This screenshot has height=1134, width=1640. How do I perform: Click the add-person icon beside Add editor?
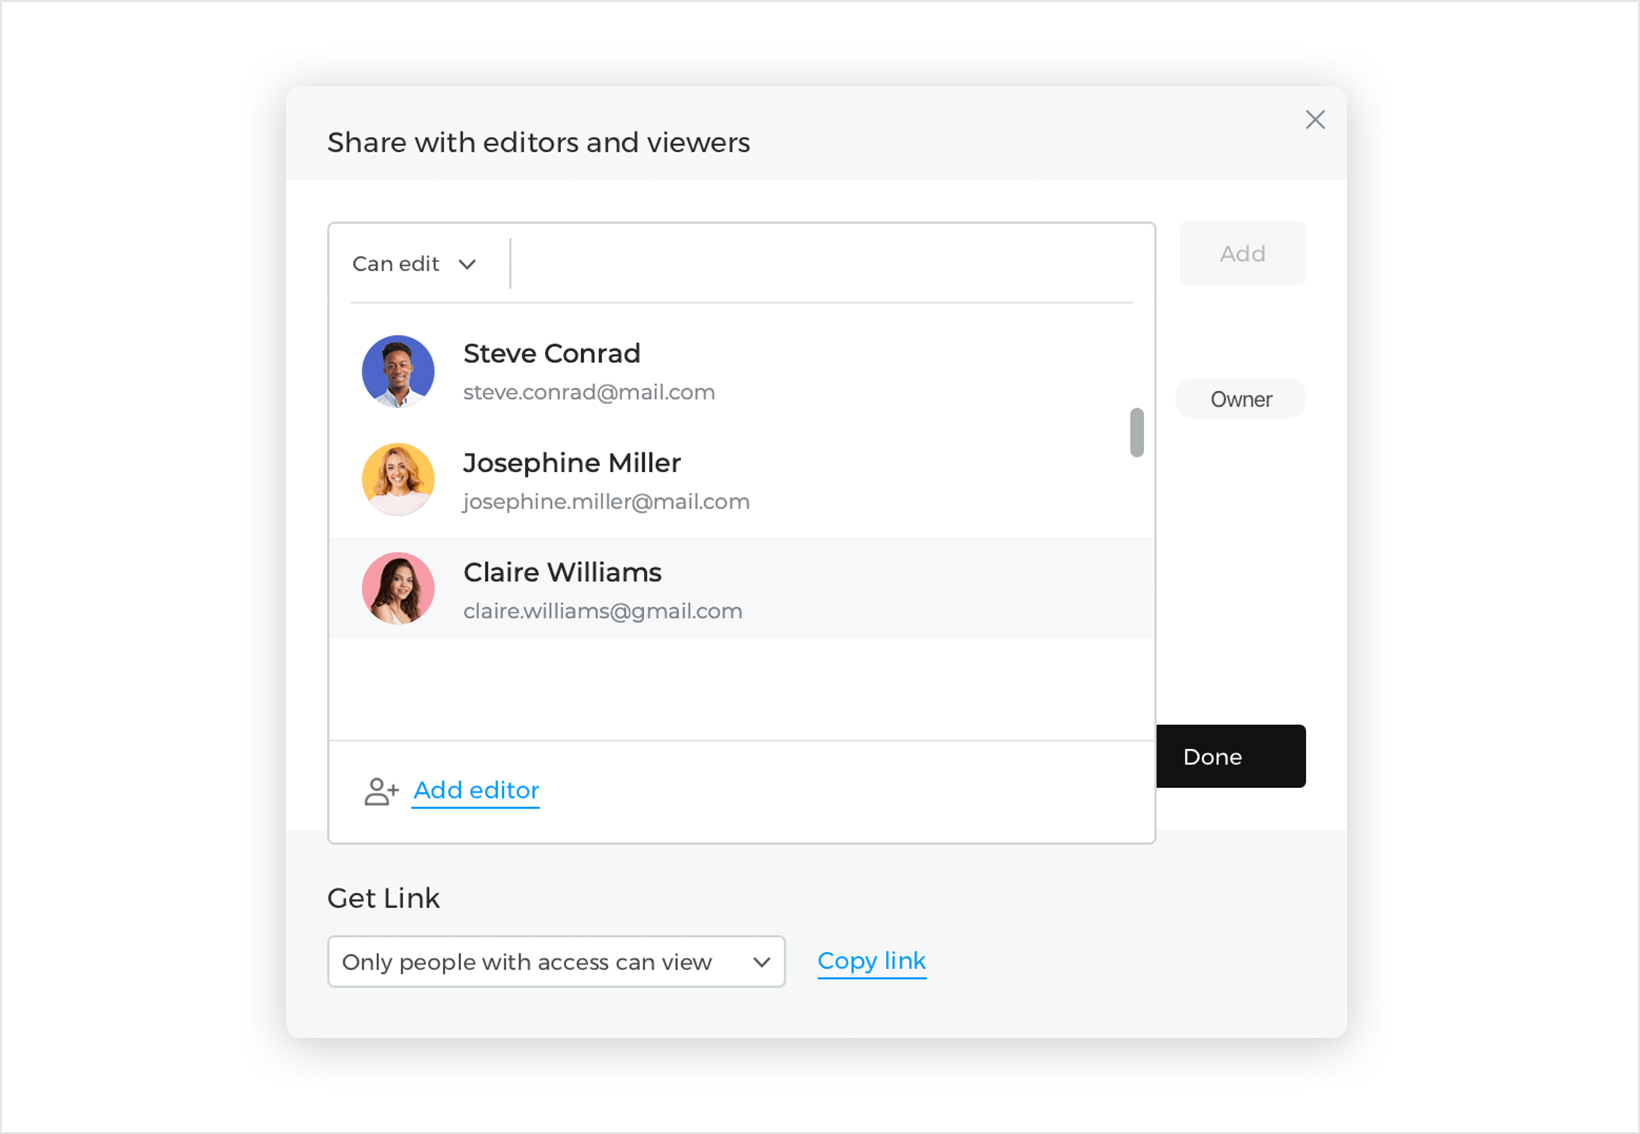(x=381, y=792)
